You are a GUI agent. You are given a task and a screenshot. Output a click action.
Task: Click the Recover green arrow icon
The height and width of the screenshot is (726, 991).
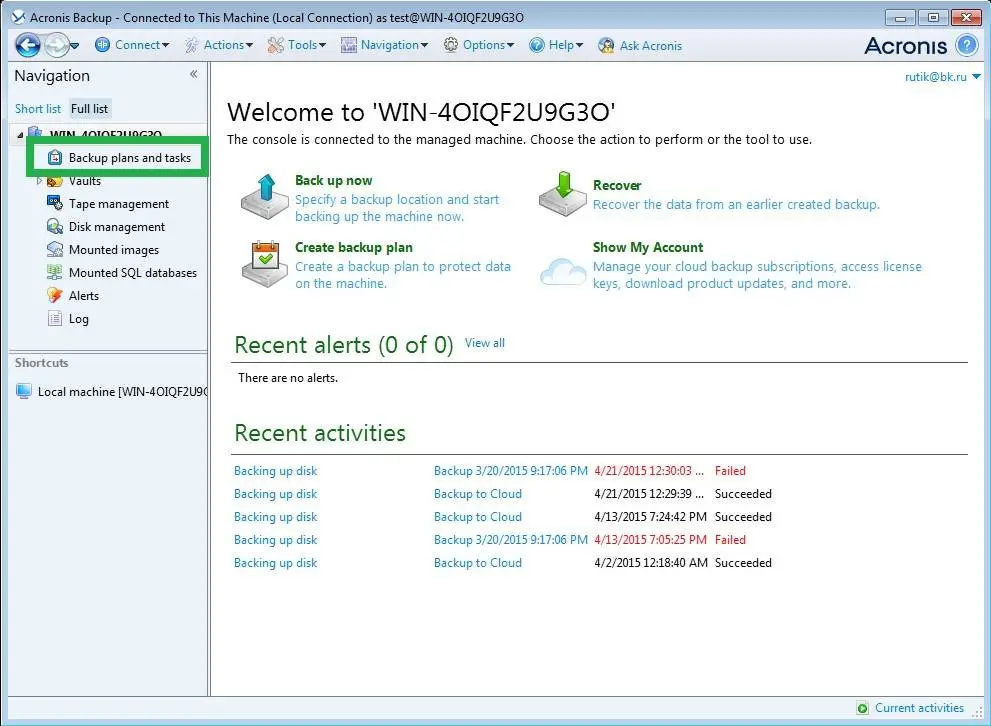point(562,194)
